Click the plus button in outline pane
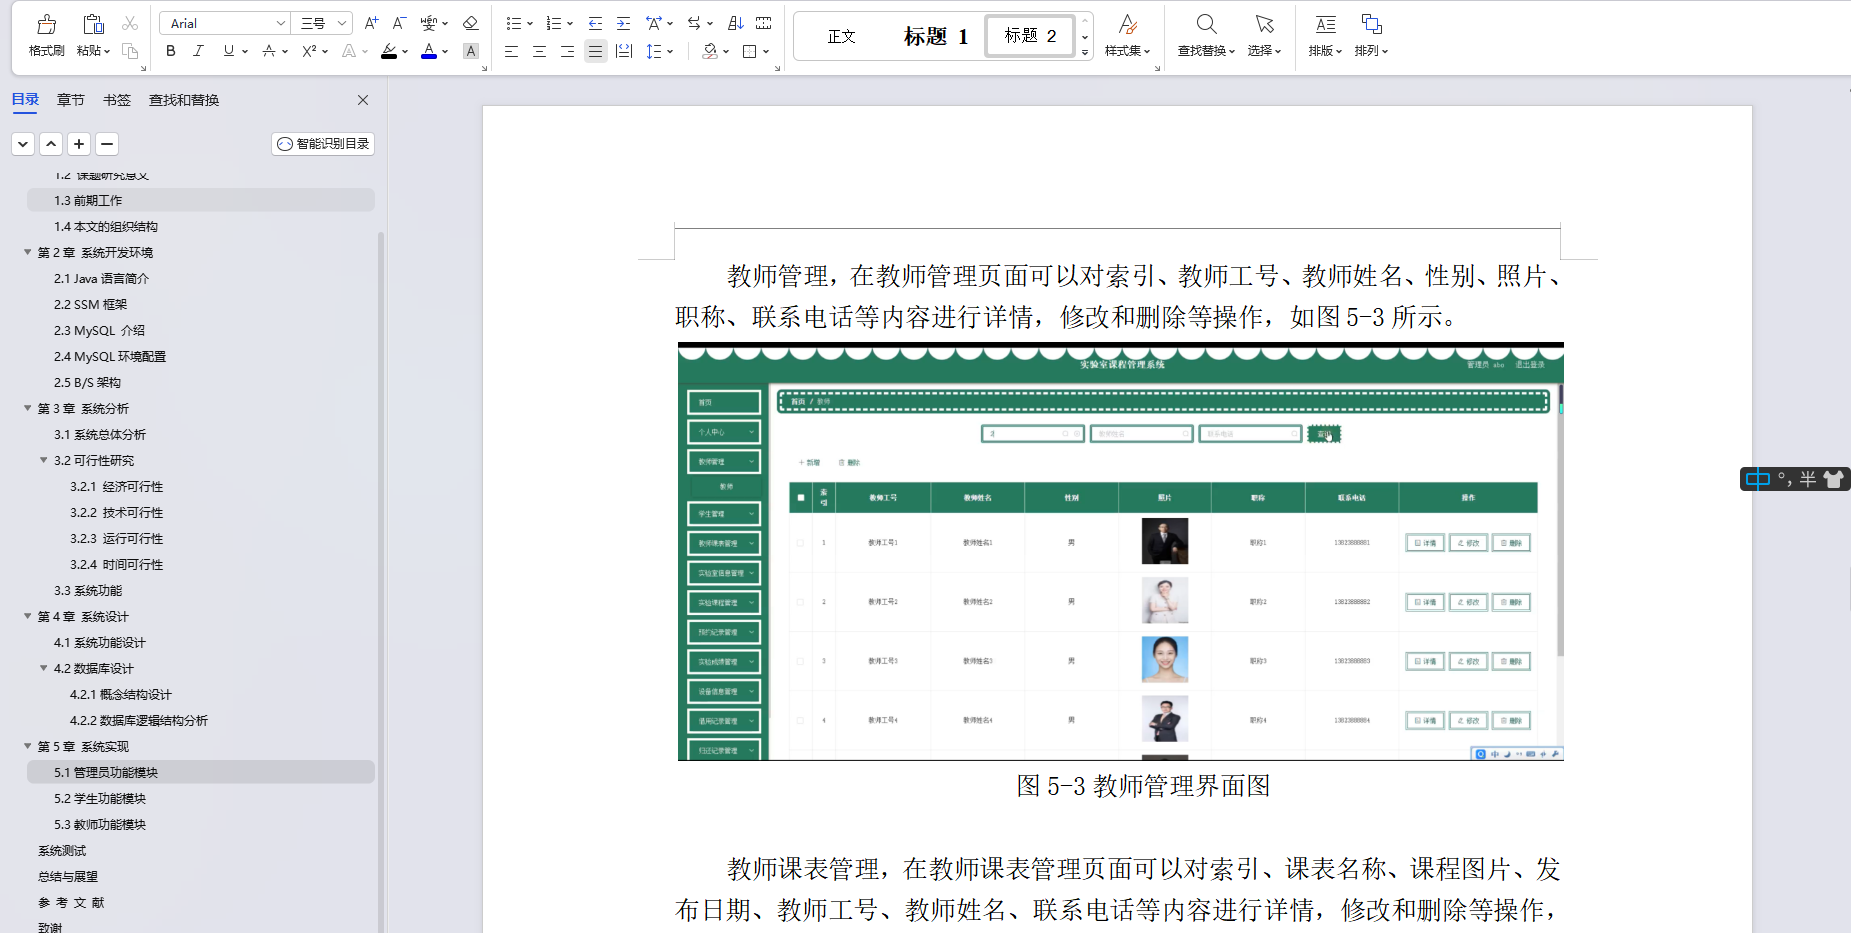1851x933 pixels. click(x=79, y=144)
